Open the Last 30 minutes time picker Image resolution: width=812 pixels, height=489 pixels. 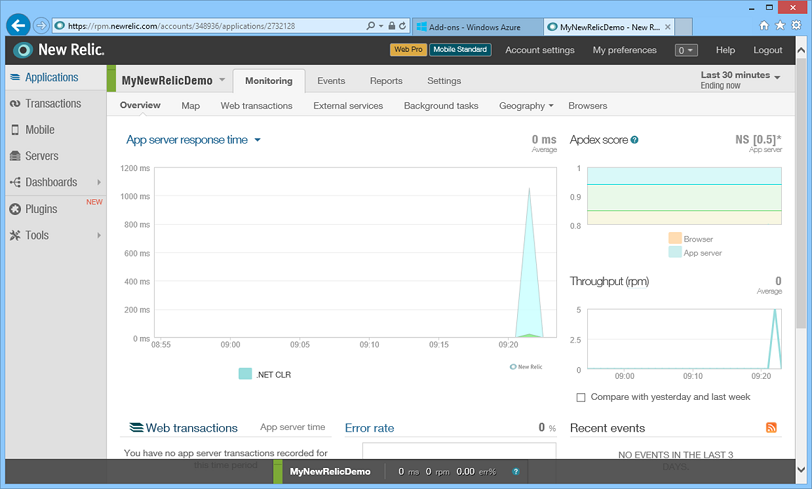click(x=741, y=80)
